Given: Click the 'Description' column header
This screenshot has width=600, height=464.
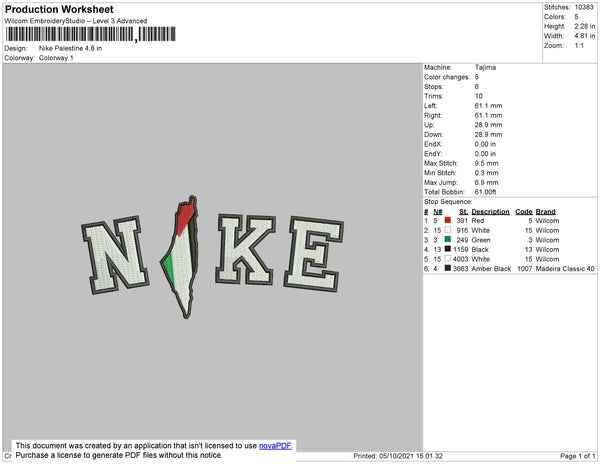Looking at the screenshot, I should 491,212.
